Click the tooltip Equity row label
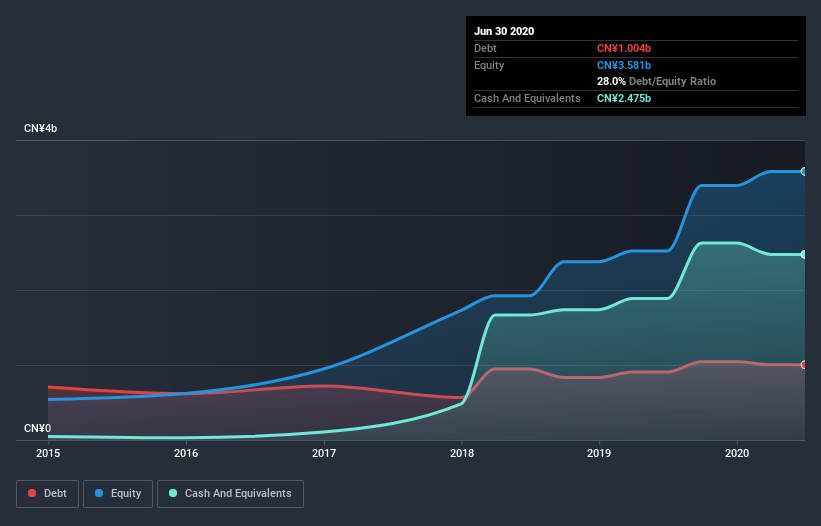 click(x=489, y=65)
